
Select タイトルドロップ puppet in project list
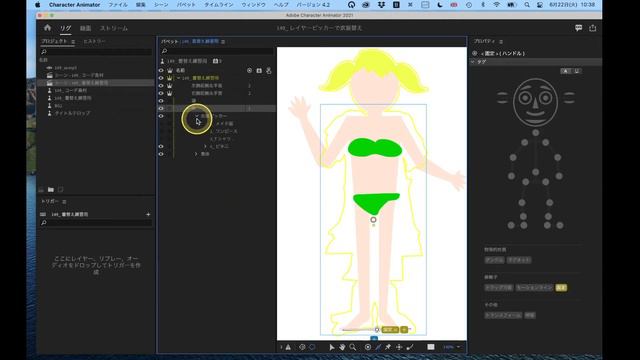click(x=72, y=113)
